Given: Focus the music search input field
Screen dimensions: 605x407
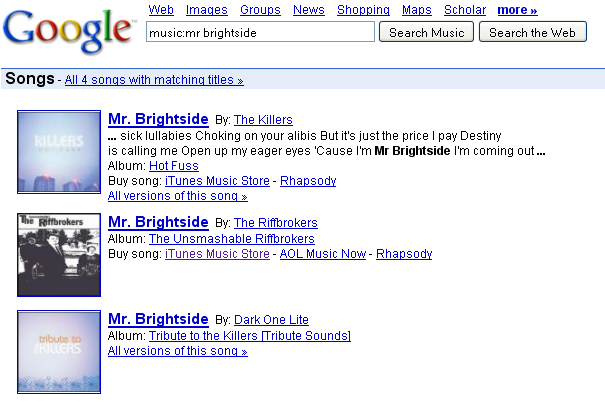Looking at the screenshot, I should pos(260,32).
